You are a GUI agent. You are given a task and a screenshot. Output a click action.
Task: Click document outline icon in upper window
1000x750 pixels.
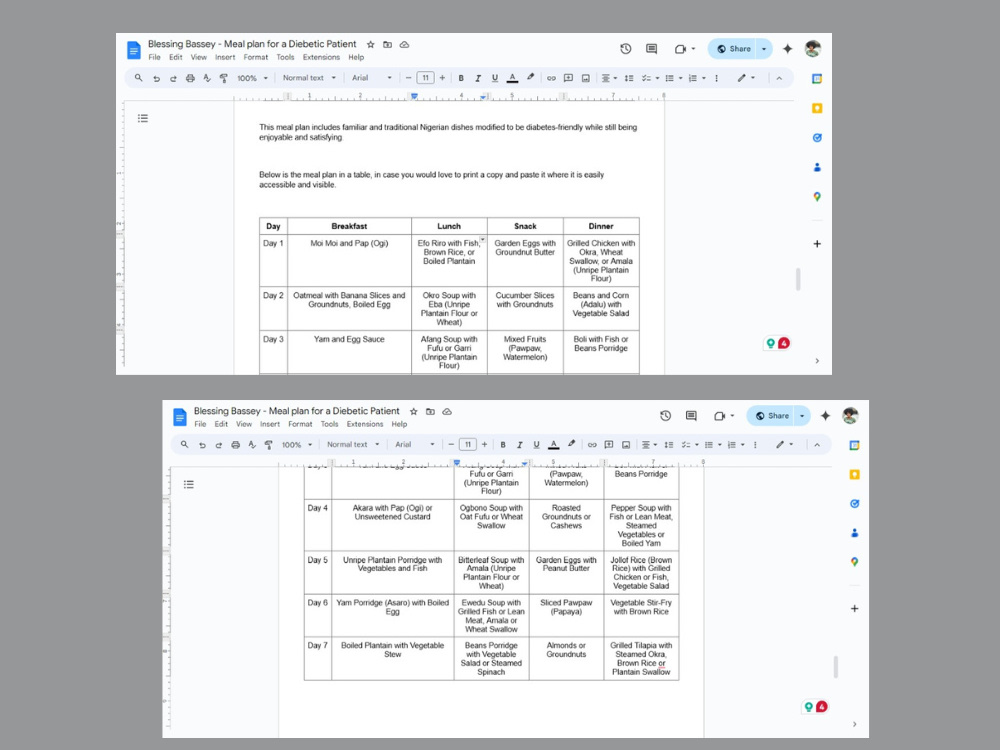(143, 118)
